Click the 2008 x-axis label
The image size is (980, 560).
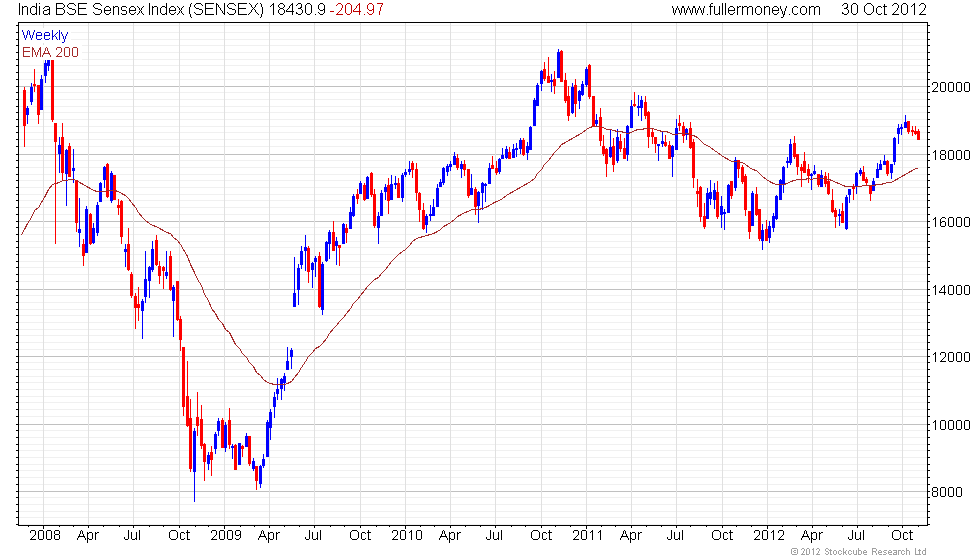click(44, 536)
